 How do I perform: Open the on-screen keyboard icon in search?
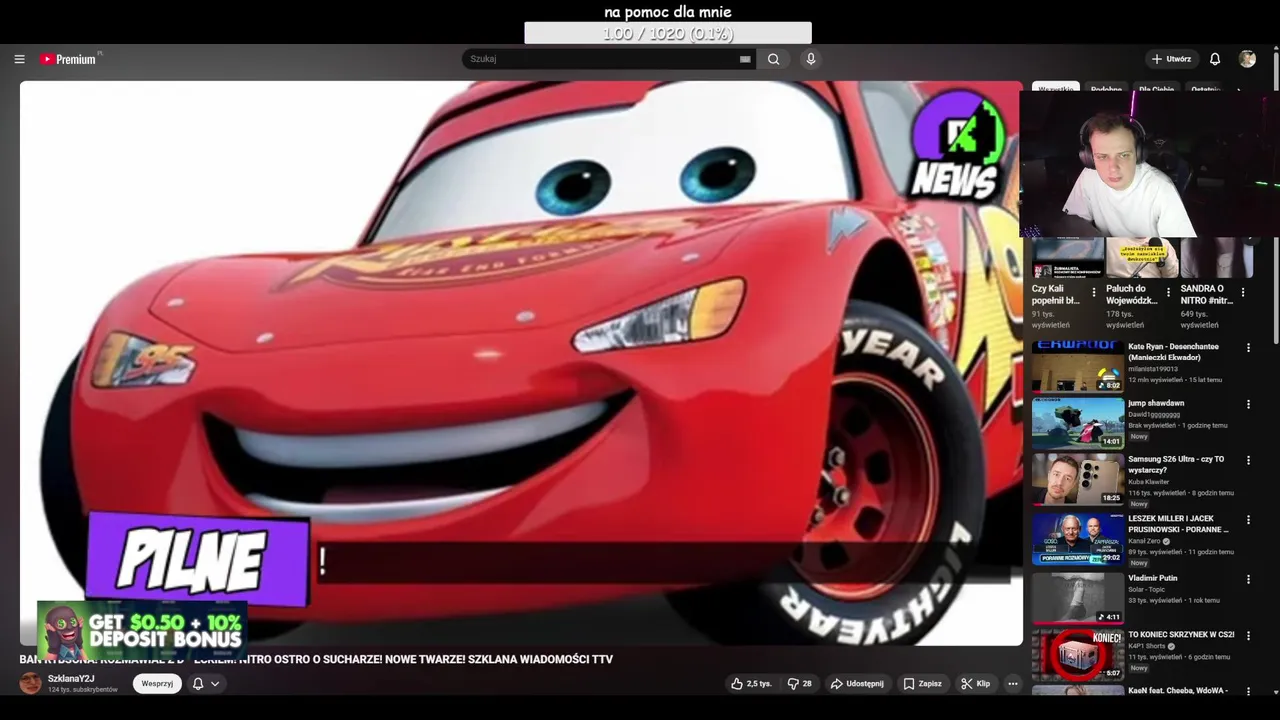pos(745,59)
